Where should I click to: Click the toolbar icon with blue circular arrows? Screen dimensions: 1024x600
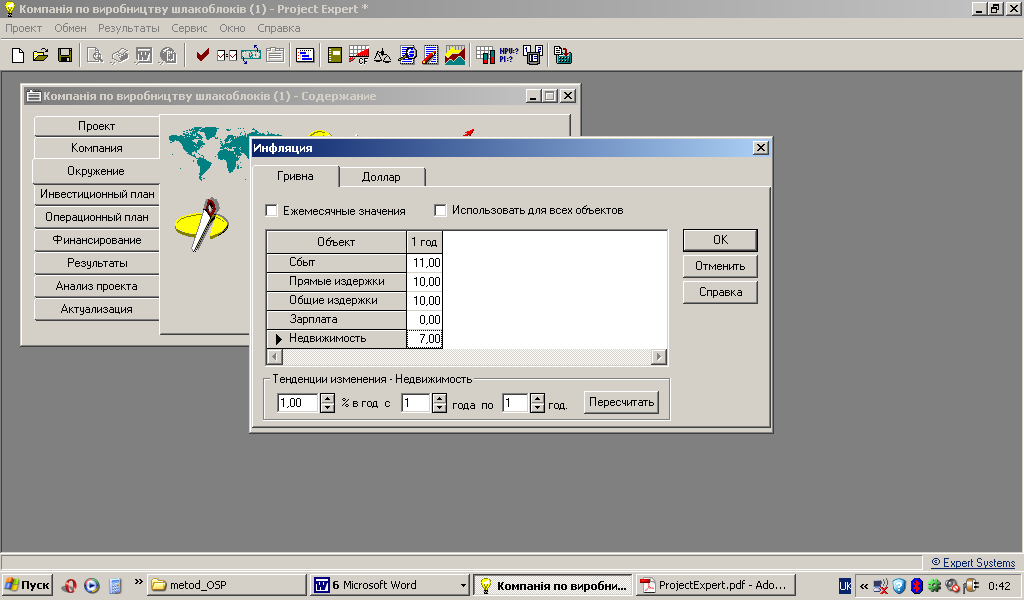251,55
